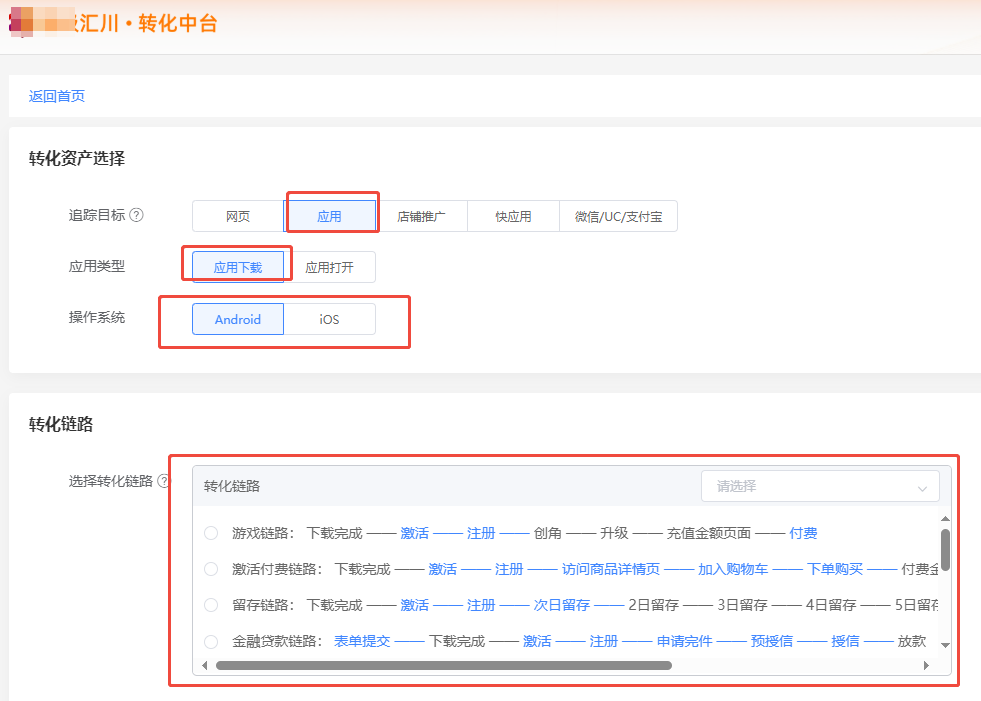
Task: Choose 网页 as tracking target
Action: pos(238,217)
